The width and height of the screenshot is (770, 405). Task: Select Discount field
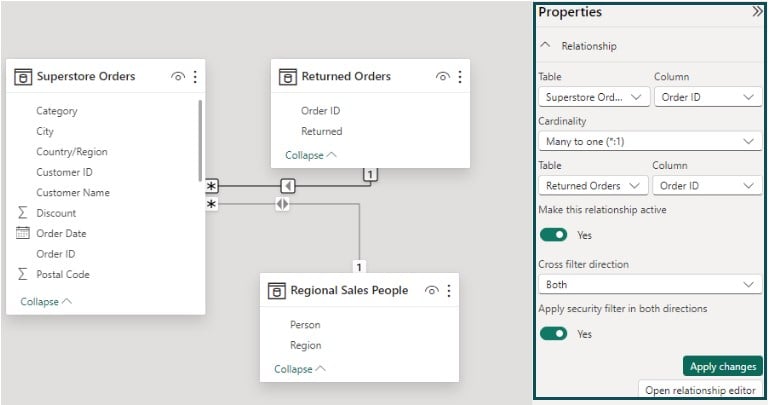[x=56, y=213]
